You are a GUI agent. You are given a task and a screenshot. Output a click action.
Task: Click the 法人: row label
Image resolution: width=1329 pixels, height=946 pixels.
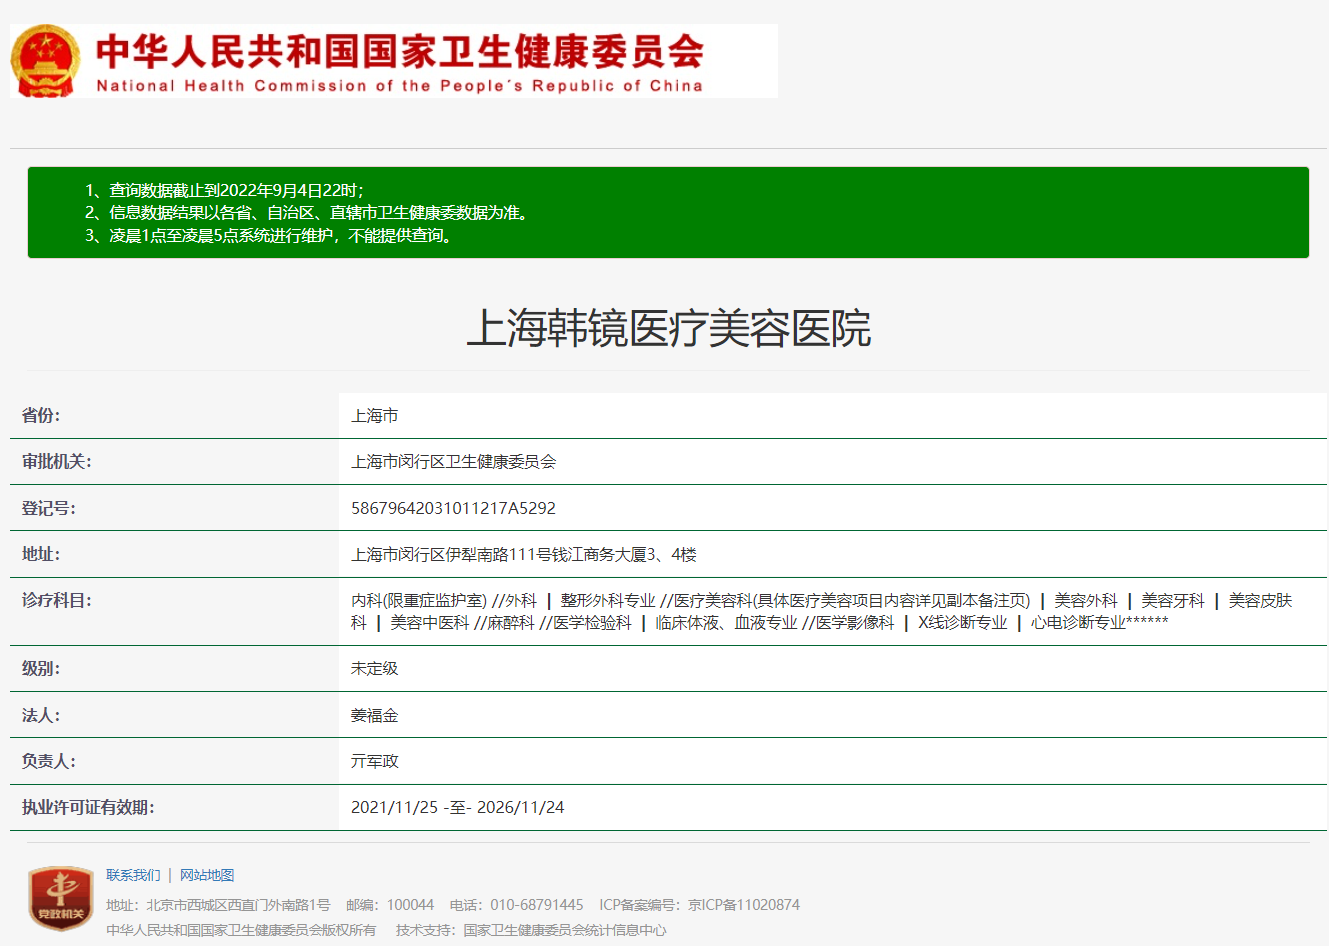click(x=41, y=715)
